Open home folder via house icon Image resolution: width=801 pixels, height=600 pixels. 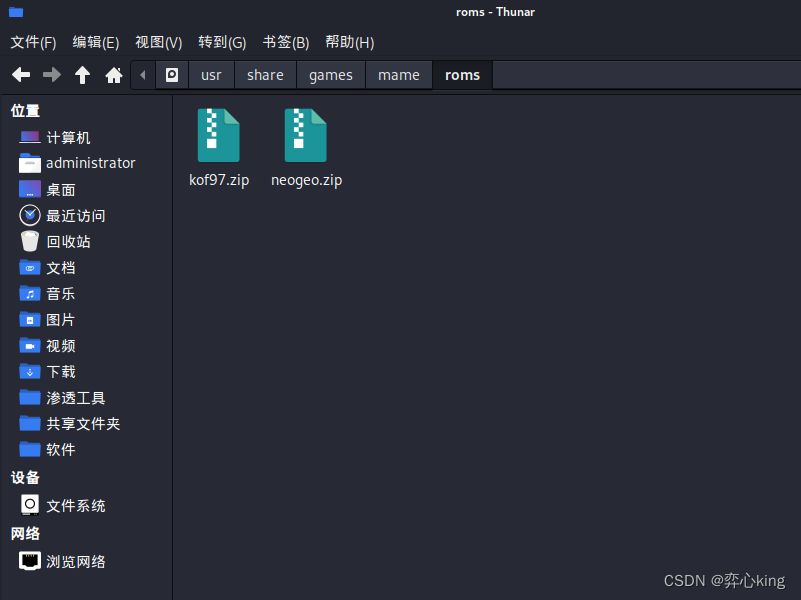[x=113, y=75]
